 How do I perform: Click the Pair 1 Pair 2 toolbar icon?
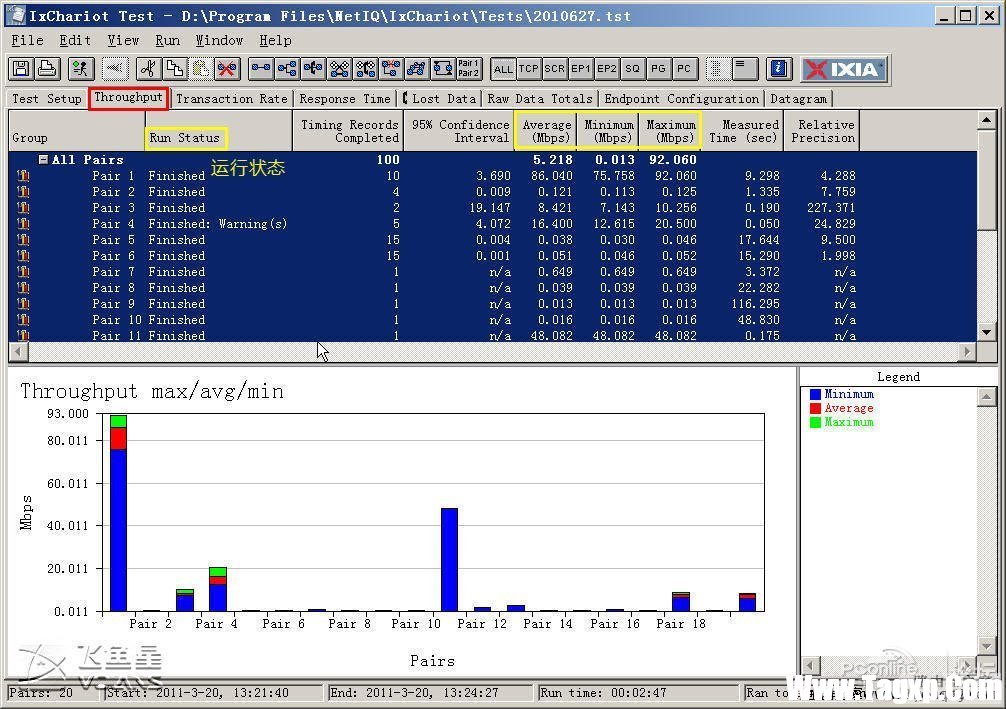468,68
